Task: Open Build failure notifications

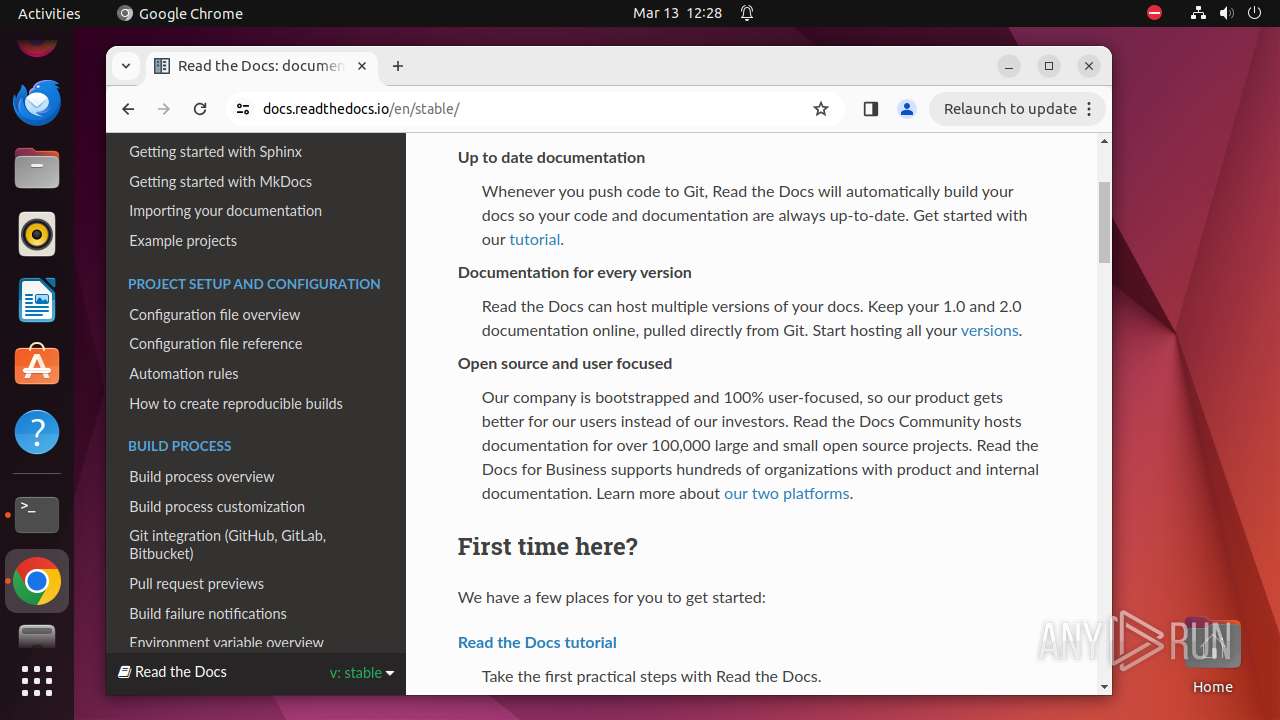Action: [x=208, y=614]
